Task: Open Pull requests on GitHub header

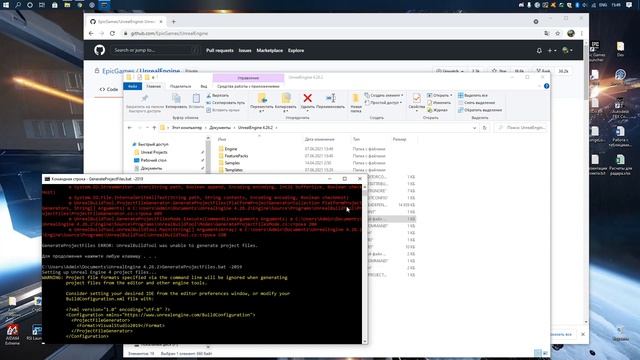Action: coord(220,51)
